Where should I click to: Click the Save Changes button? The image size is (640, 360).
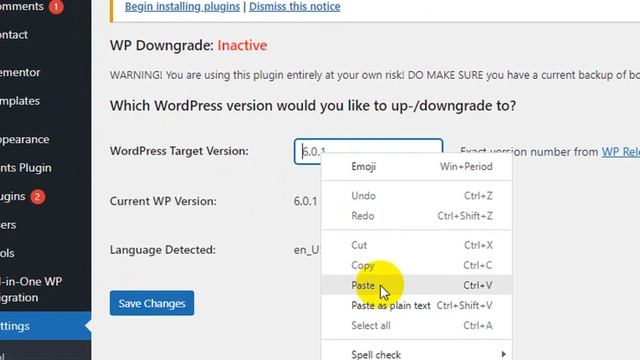(152, 303)
